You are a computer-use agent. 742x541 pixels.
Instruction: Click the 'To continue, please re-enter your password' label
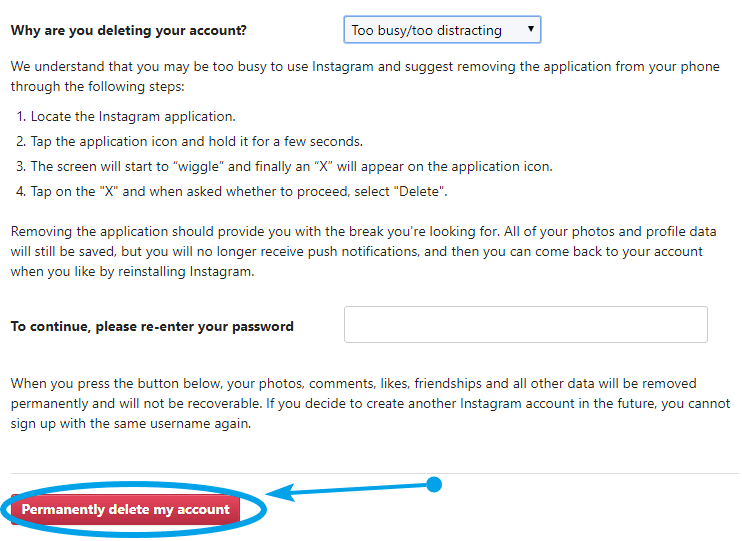pyautogui.click(x=152, y=326)
